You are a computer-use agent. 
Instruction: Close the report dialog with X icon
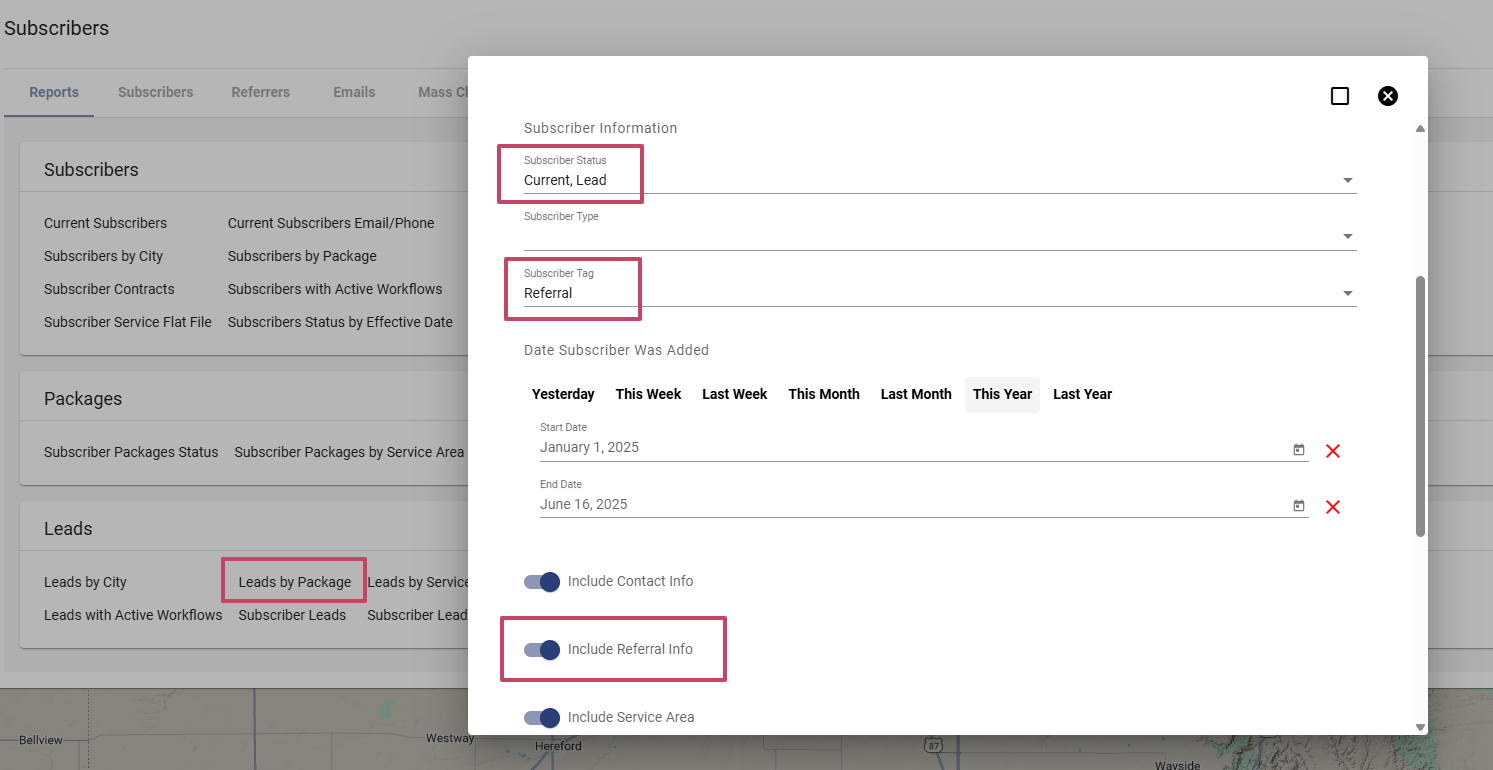point(1387,96)
